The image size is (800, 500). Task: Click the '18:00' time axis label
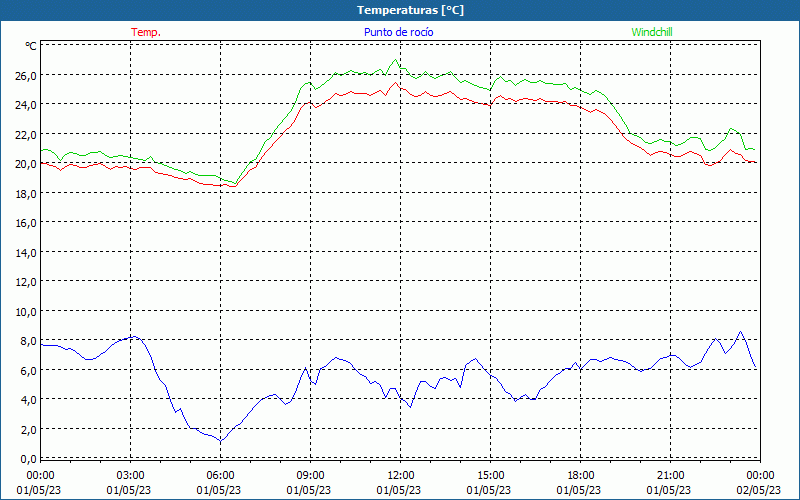(x=581, y=476)
